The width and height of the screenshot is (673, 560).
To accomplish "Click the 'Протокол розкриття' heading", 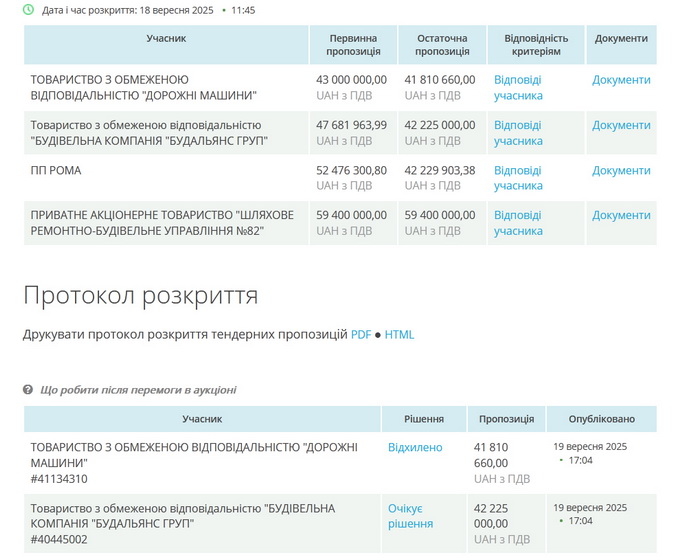I will (x=140, y=296).
